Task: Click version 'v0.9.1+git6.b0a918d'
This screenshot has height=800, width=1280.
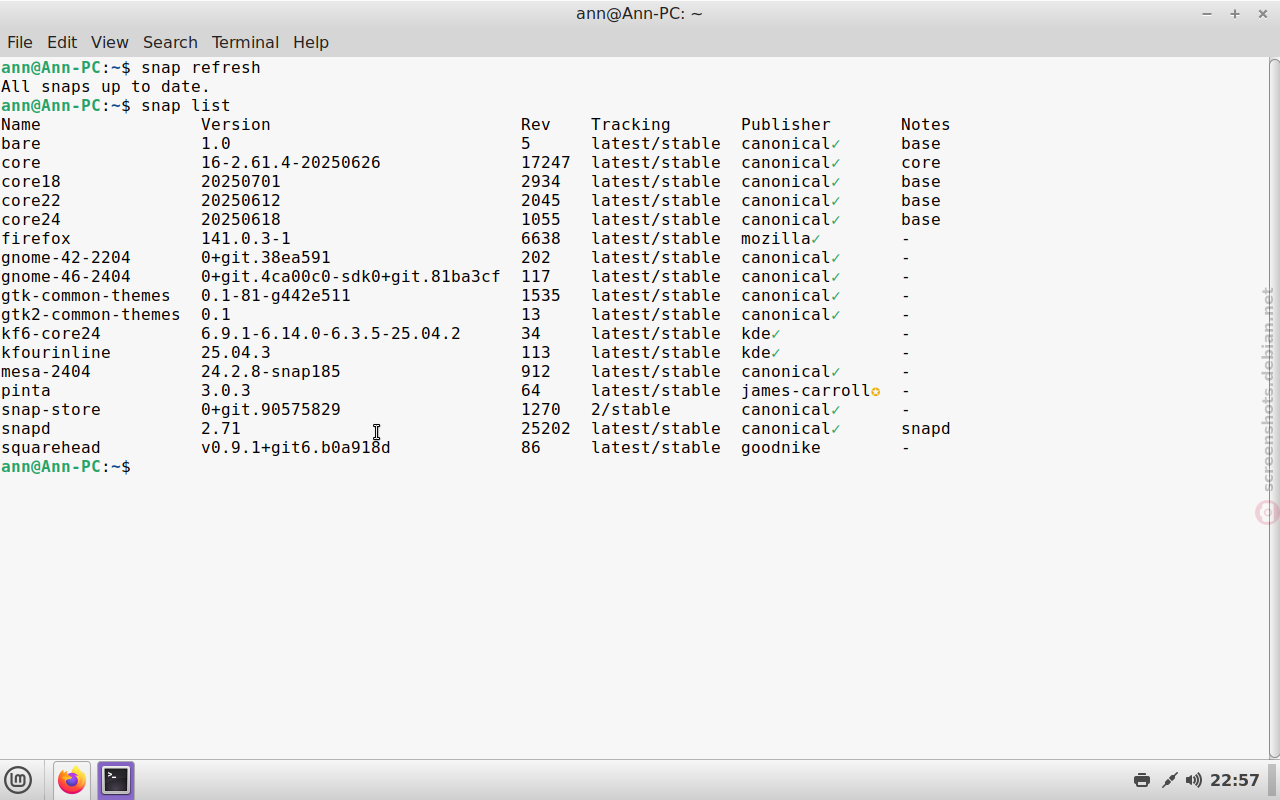Action: [296, 447]
